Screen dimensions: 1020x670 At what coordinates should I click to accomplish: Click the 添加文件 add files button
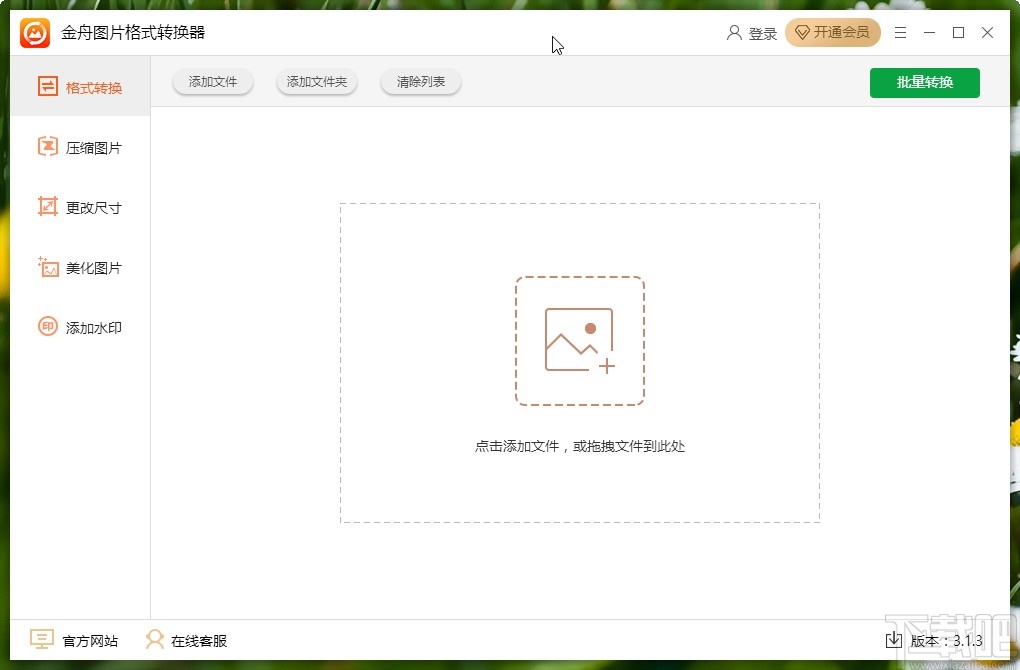[x=212, y=82]
